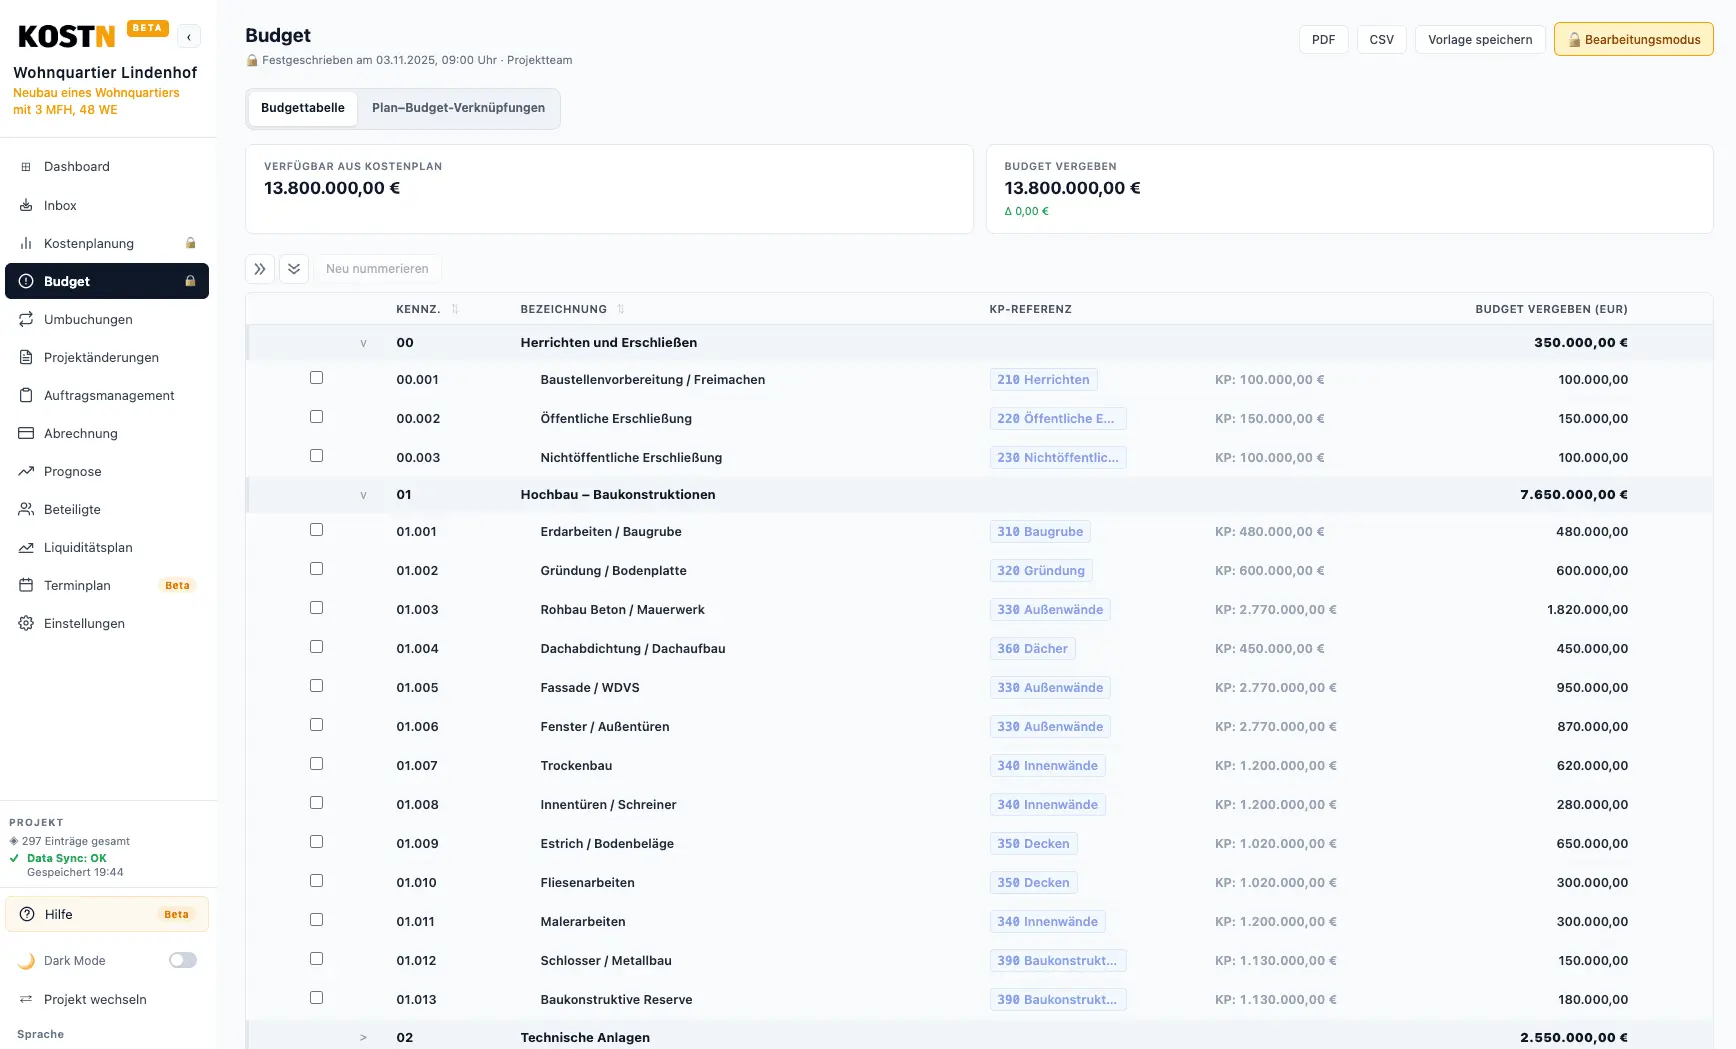Select the checkbox for Öffentliche Erschließung
The height and width of the screenshot is (1049, 1736).
pos(316,417)
